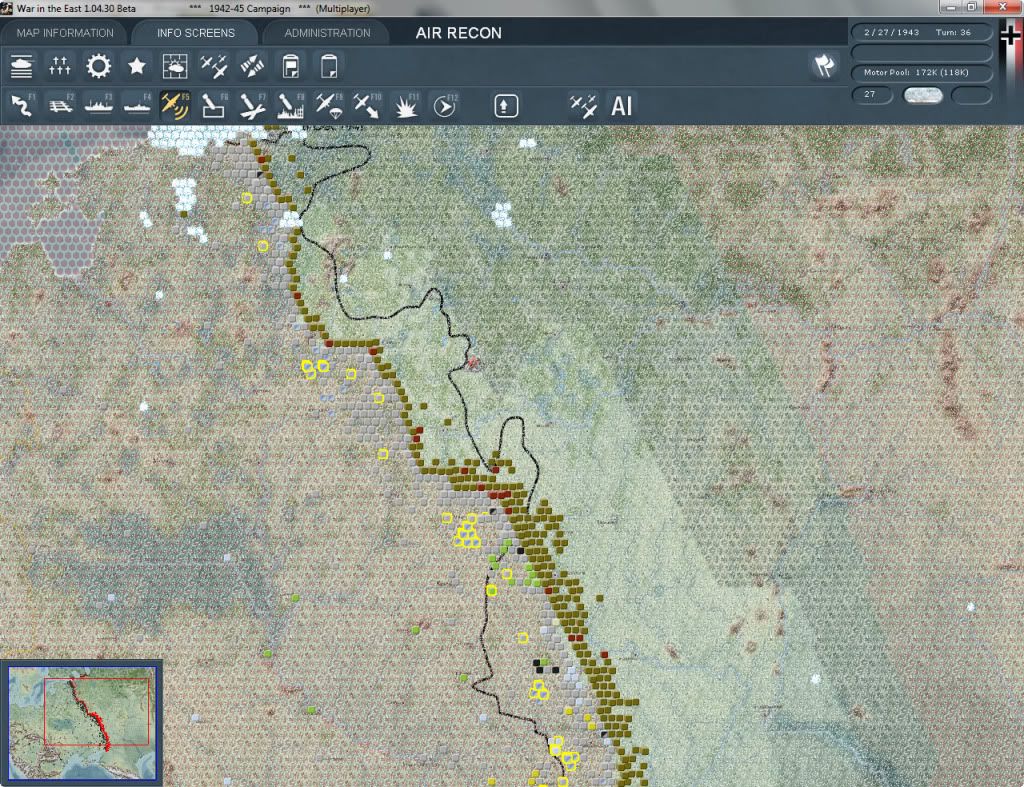Open the losses screen with crosses icon

point(59,66)
